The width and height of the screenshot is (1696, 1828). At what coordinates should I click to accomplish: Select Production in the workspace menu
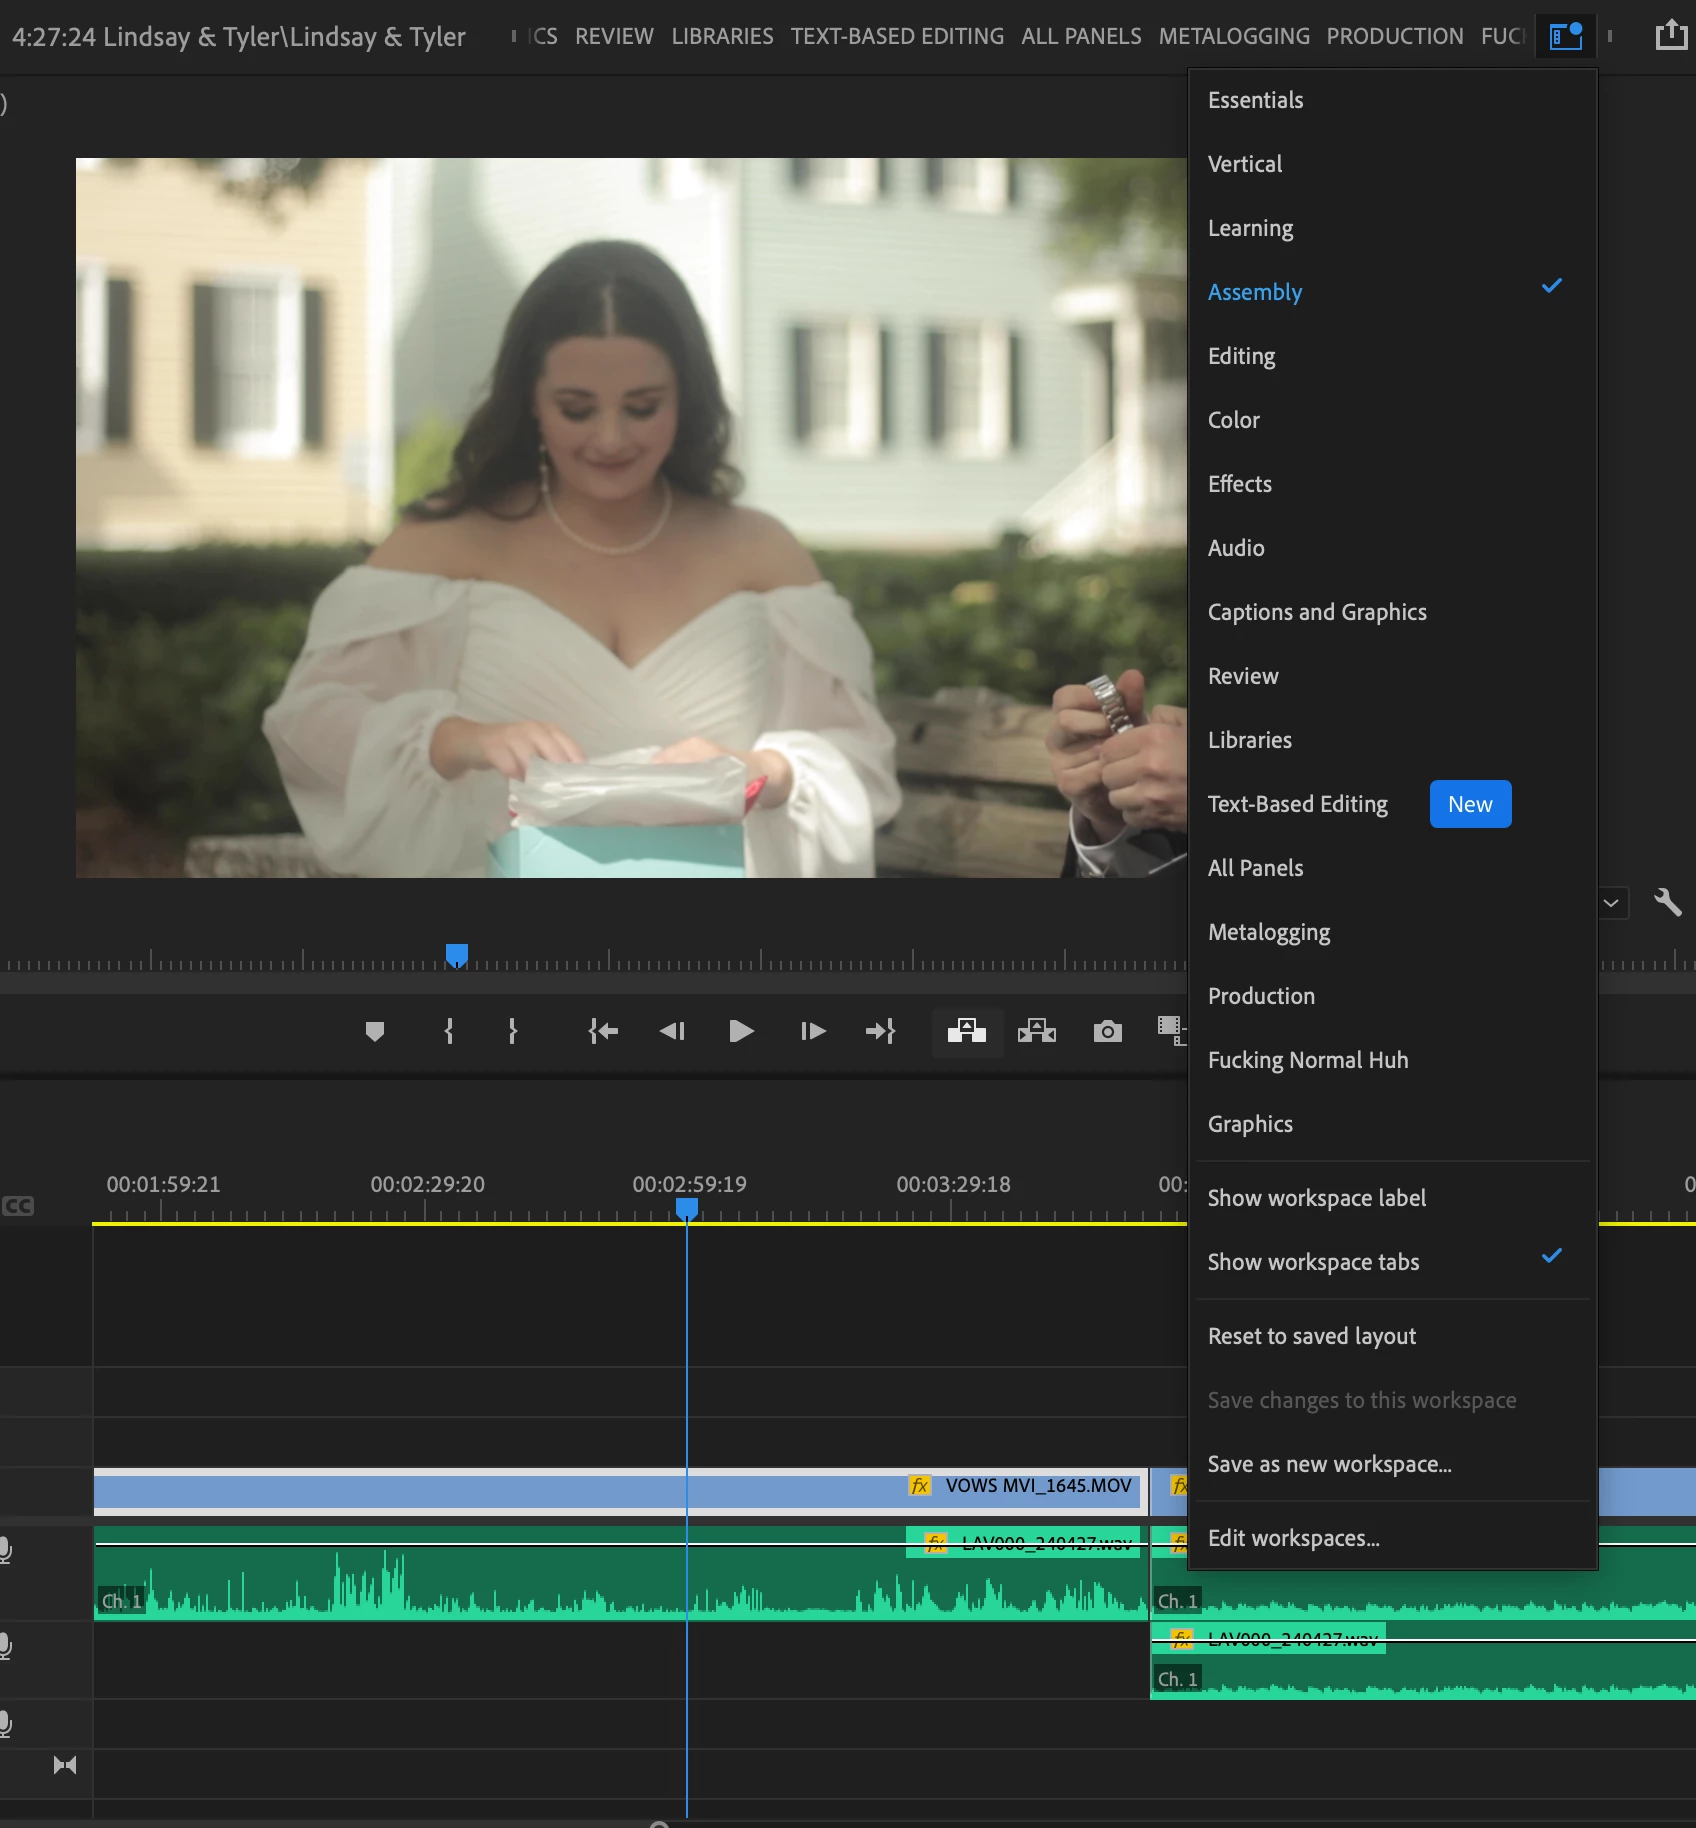(1392, 996)
